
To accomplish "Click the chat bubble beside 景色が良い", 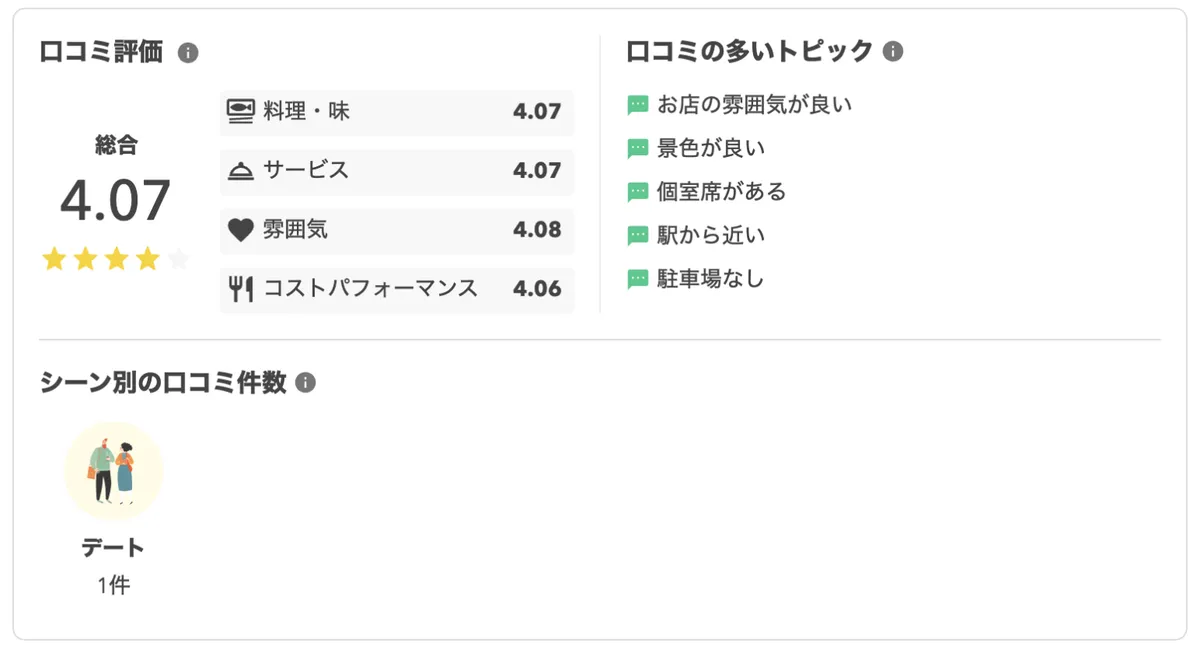I will [638, 149].
